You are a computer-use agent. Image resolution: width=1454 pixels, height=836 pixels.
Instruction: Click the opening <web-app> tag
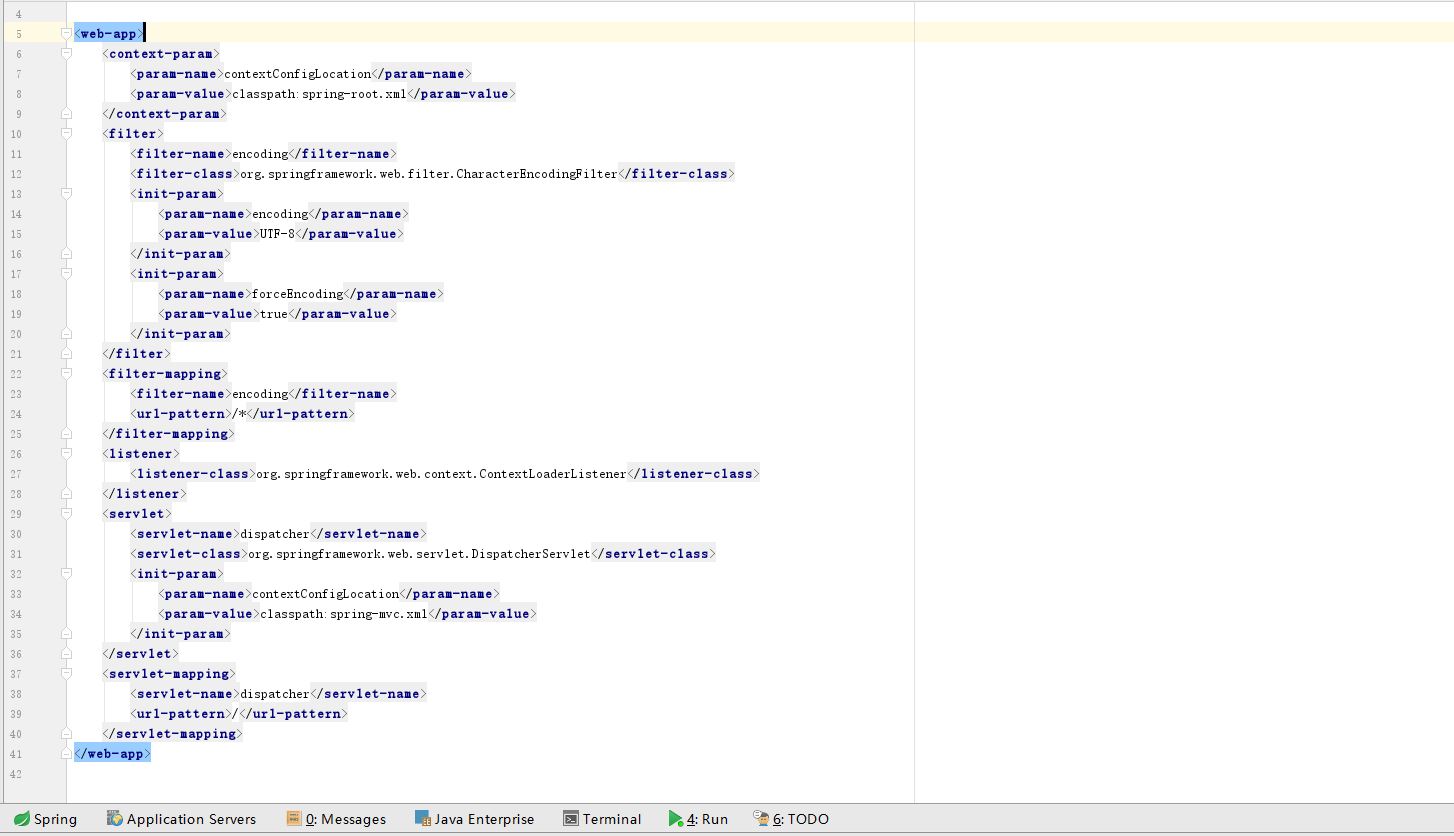pyautogui.click(x=109, y=34)
